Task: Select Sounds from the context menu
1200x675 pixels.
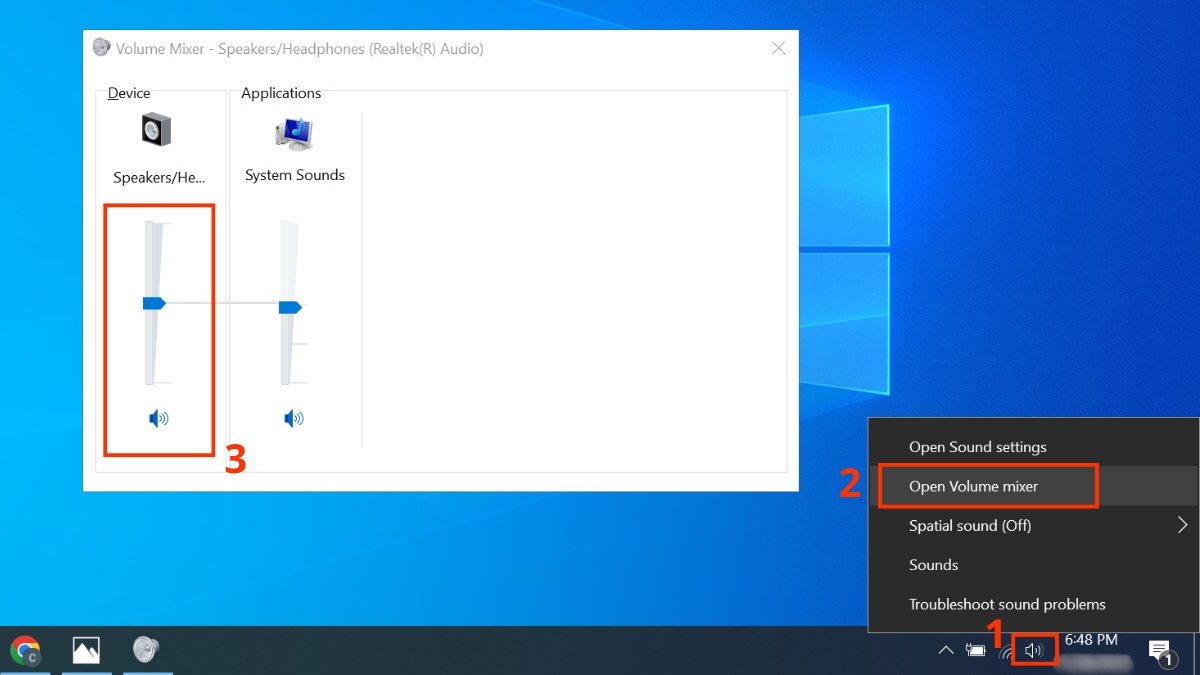Action: coord(933,564)
